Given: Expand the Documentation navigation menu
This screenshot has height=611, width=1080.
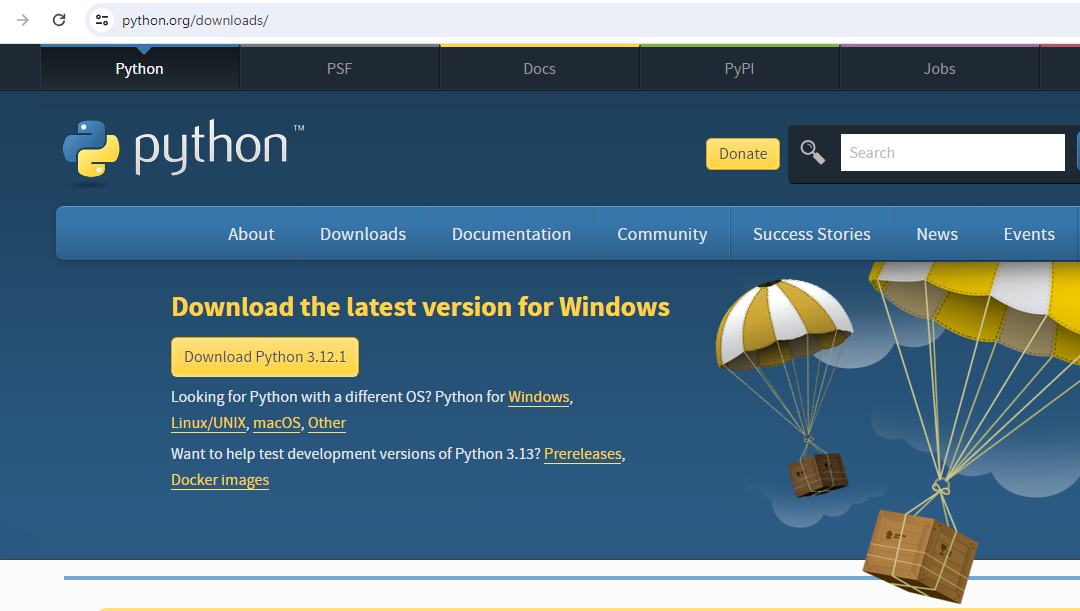Looking at the screenshot, I should coord(511,234).
